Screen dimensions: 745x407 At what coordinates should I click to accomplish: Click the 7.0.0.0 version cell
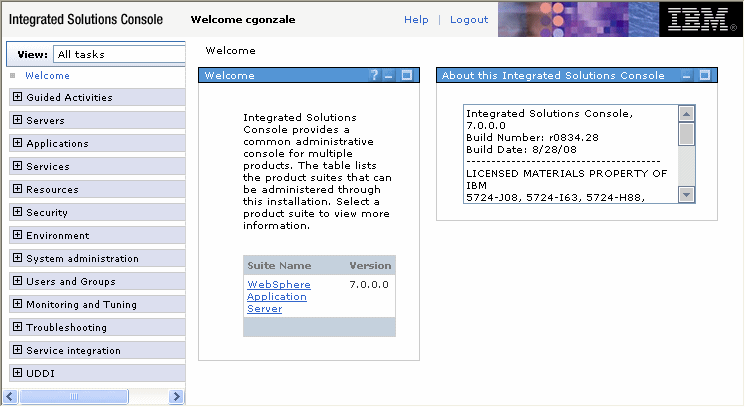(369, 284)
